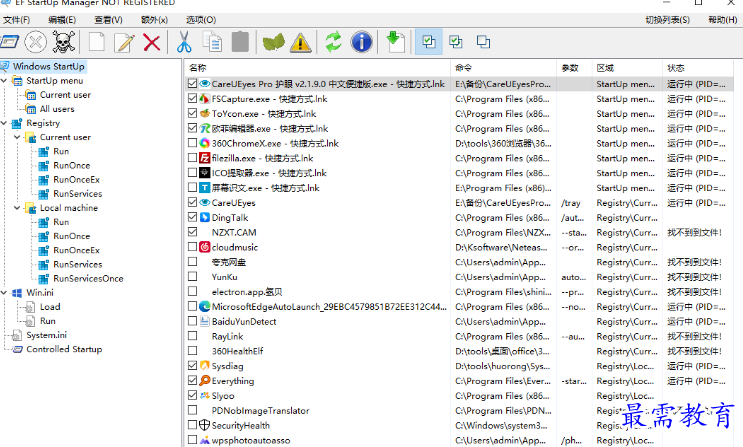Viewport: 743px width, 447px height.
Task: Collapse the Win.ini tree node
Action: (4, 293)
